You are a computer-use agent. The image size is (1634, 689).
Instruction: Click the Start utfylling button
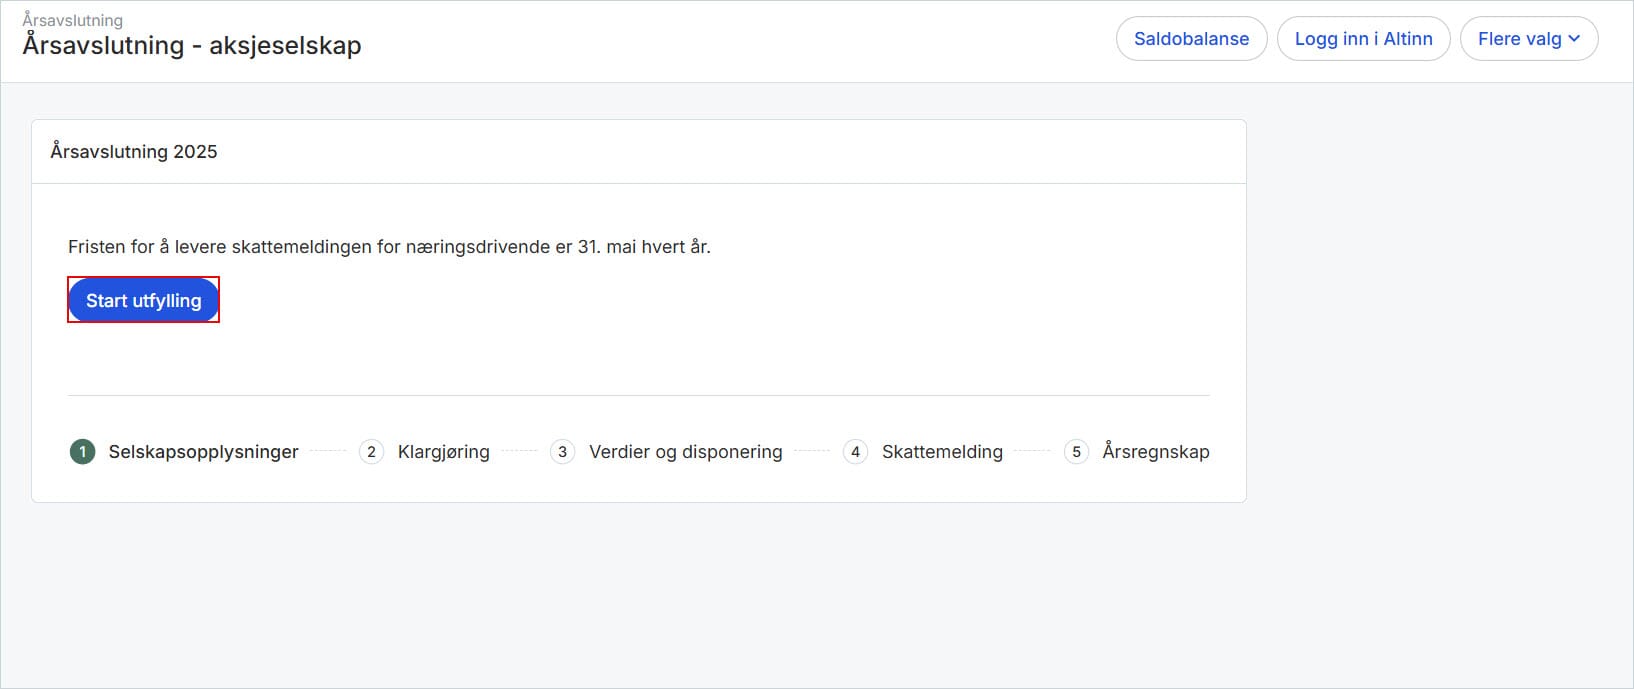tap(143, 300)
